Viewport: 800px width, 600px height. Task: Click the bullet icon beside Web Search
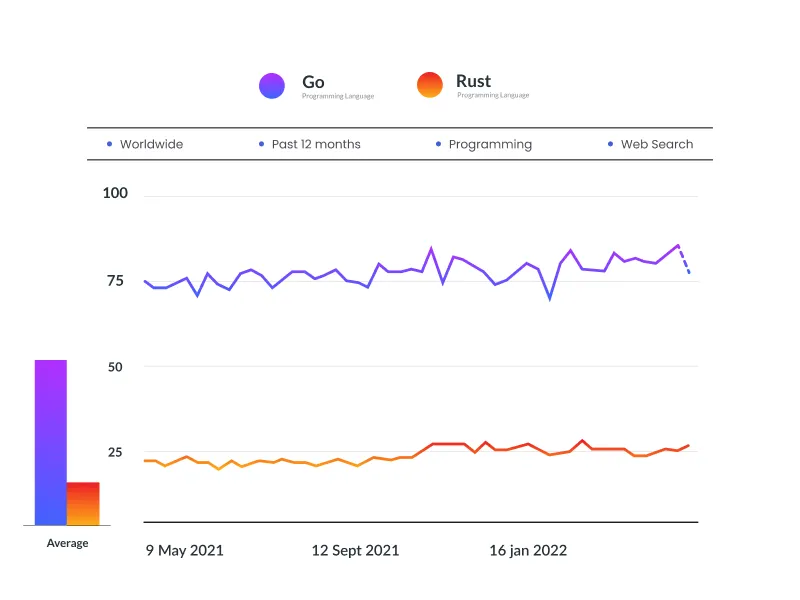(x=609, y=144)
